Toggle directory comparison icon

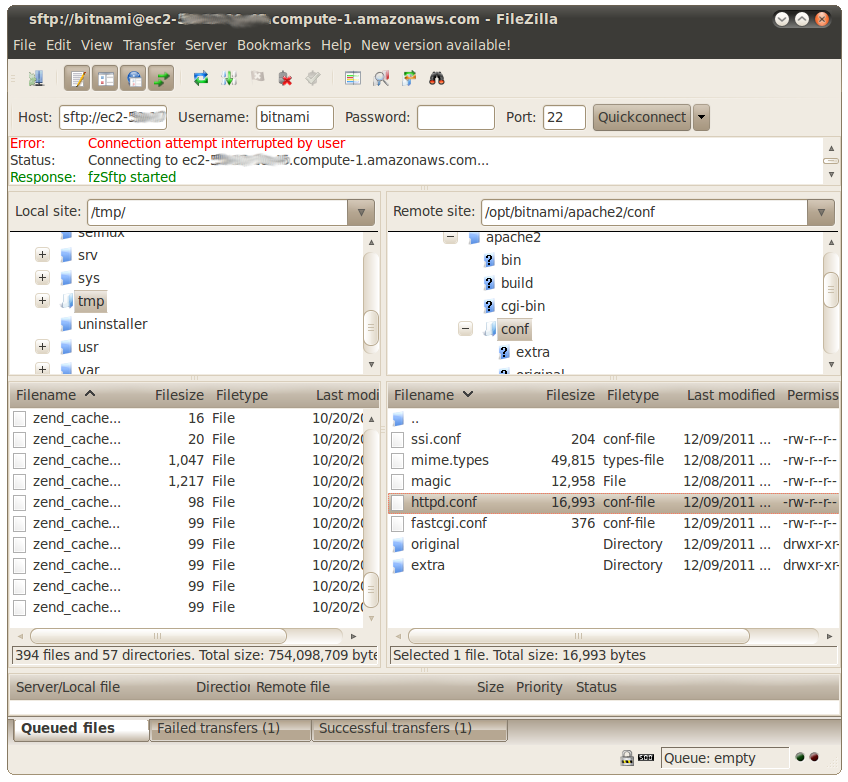(x=381, y=79)
